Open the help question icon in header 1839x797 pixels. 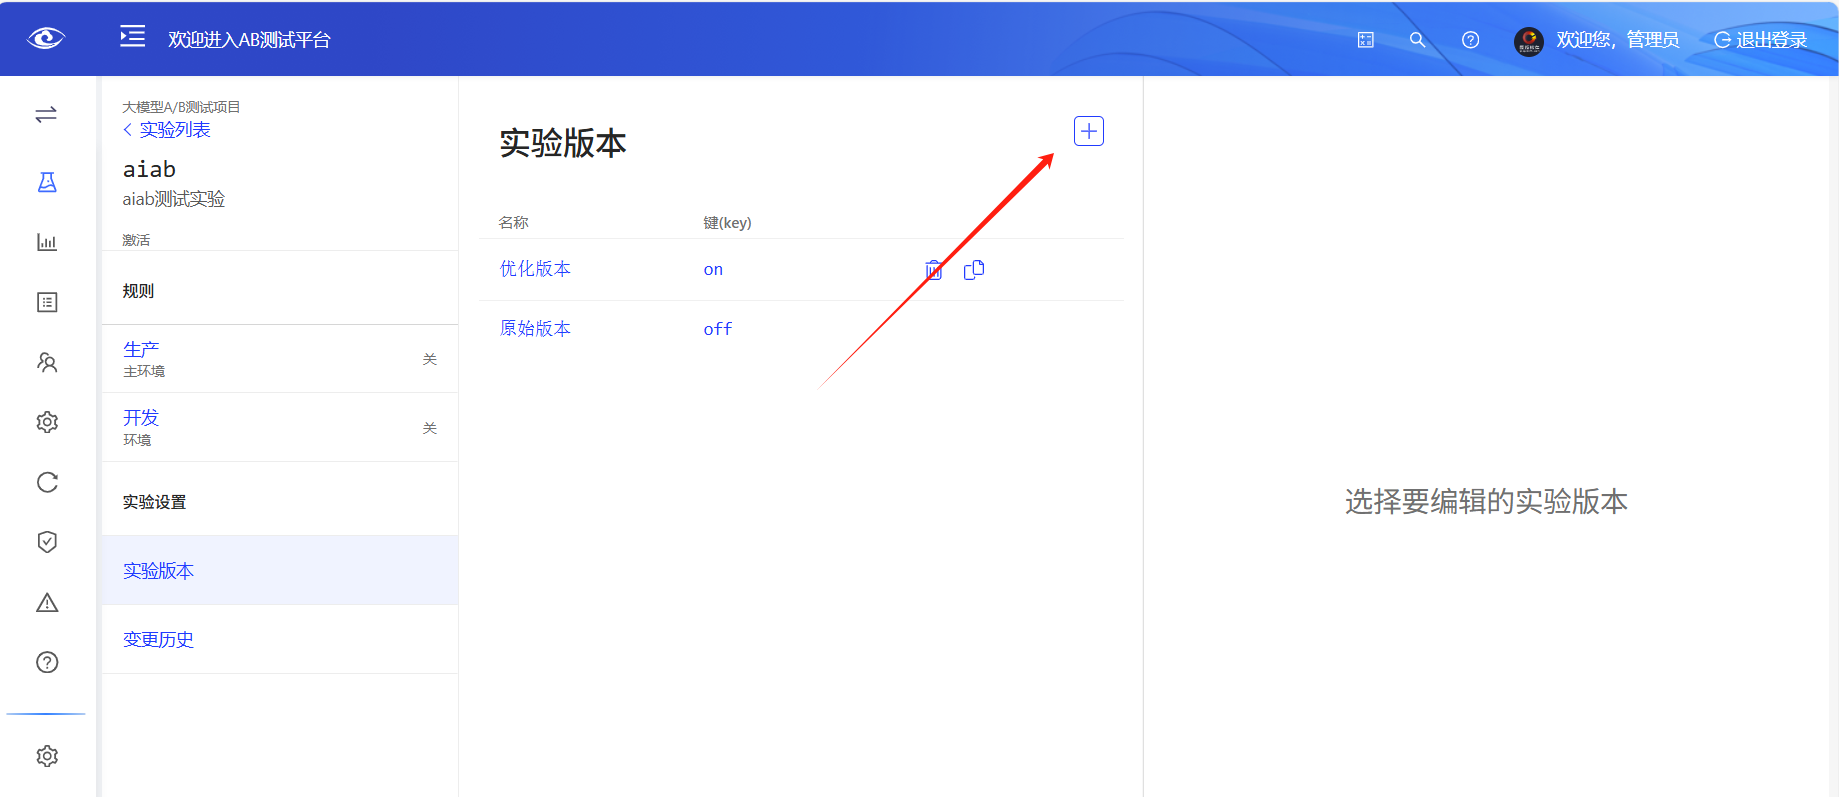point(1470,40)
